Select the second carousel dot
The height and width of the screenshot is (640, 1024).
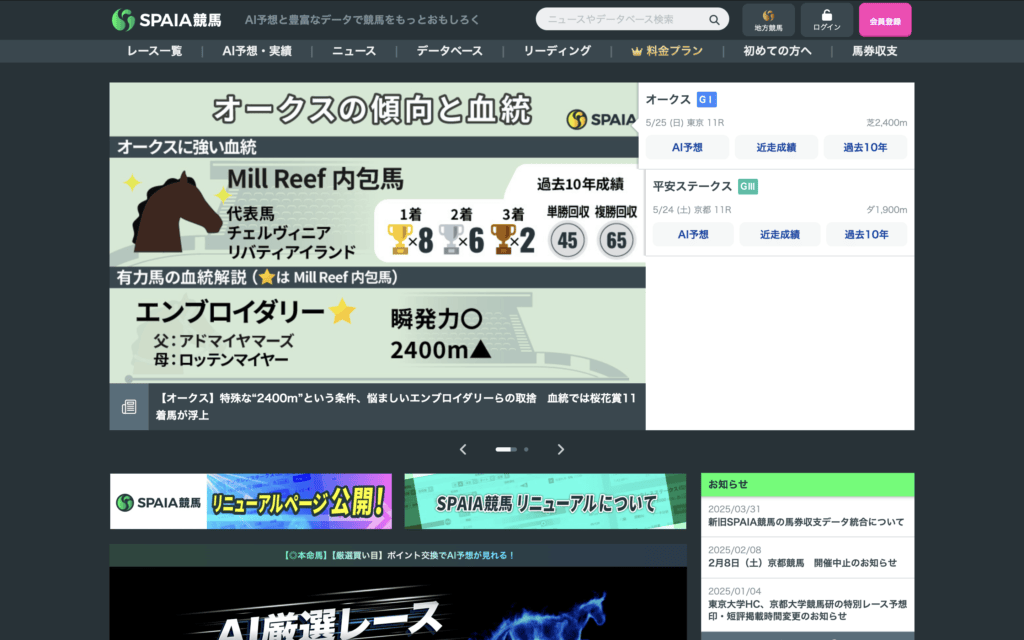tap(526, 449)
